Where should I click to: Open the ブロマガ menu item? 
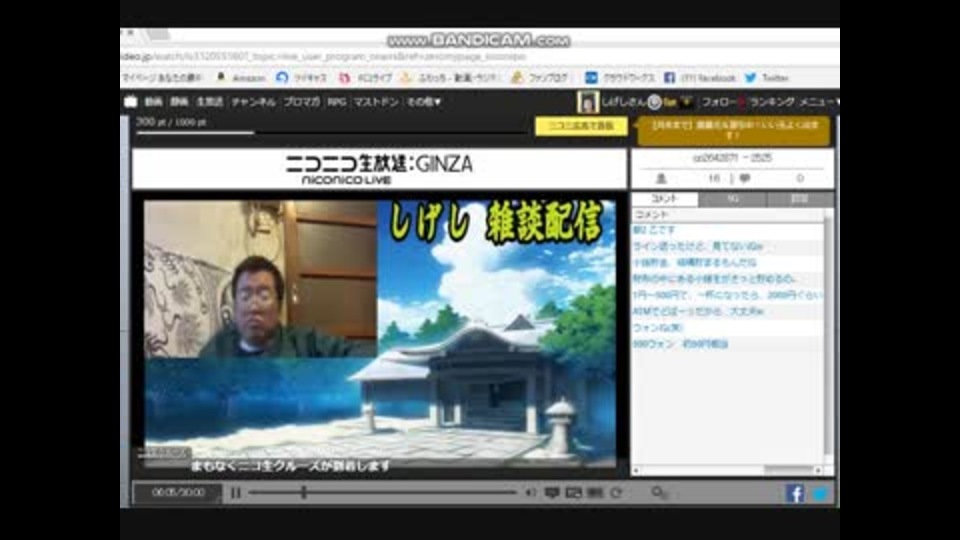pyautogui.click(x=301, y=102)
